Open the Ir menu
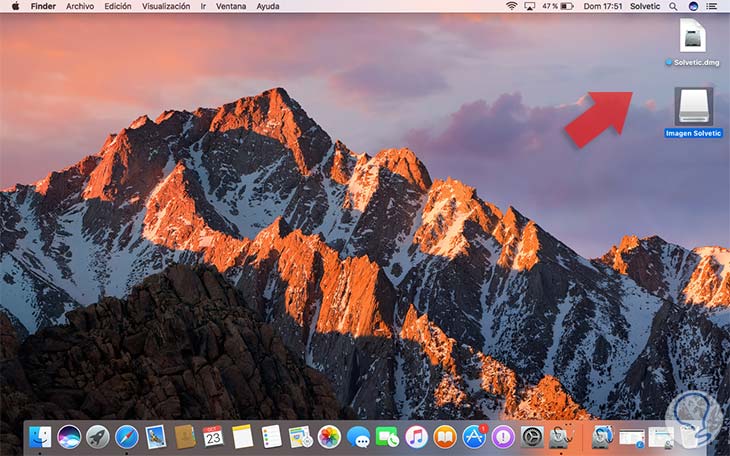Viewport: 730px width, 456px height. point(203,6)
